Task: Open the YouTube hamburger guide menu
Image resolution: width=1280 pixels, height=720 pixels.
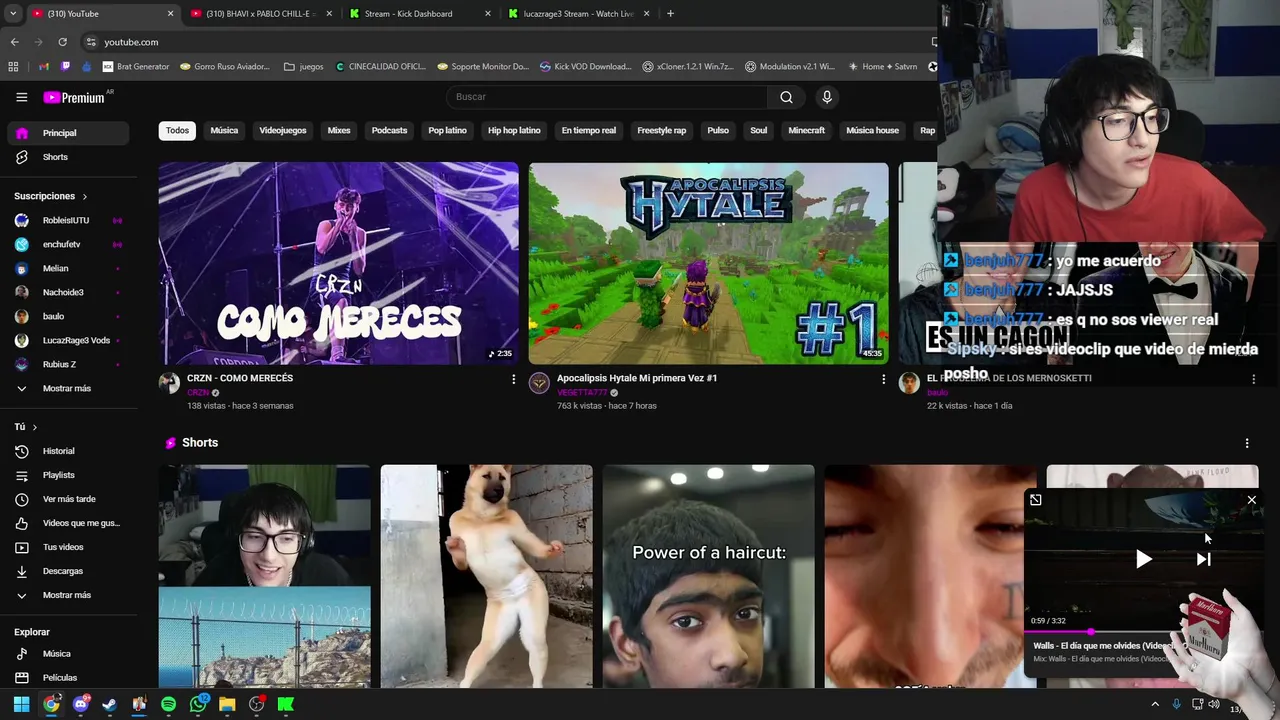Action: 21,97
